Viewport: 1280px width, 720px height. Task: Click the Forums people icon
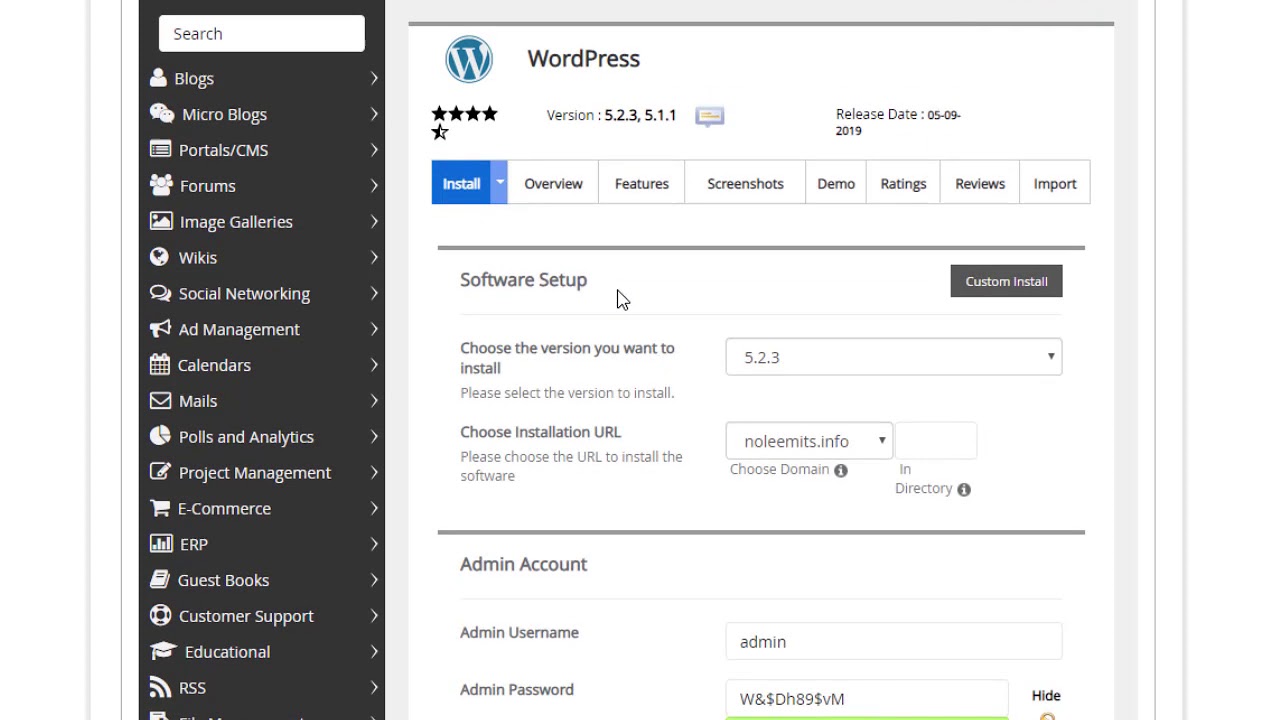pyautogui.click(x=161, y=185)
